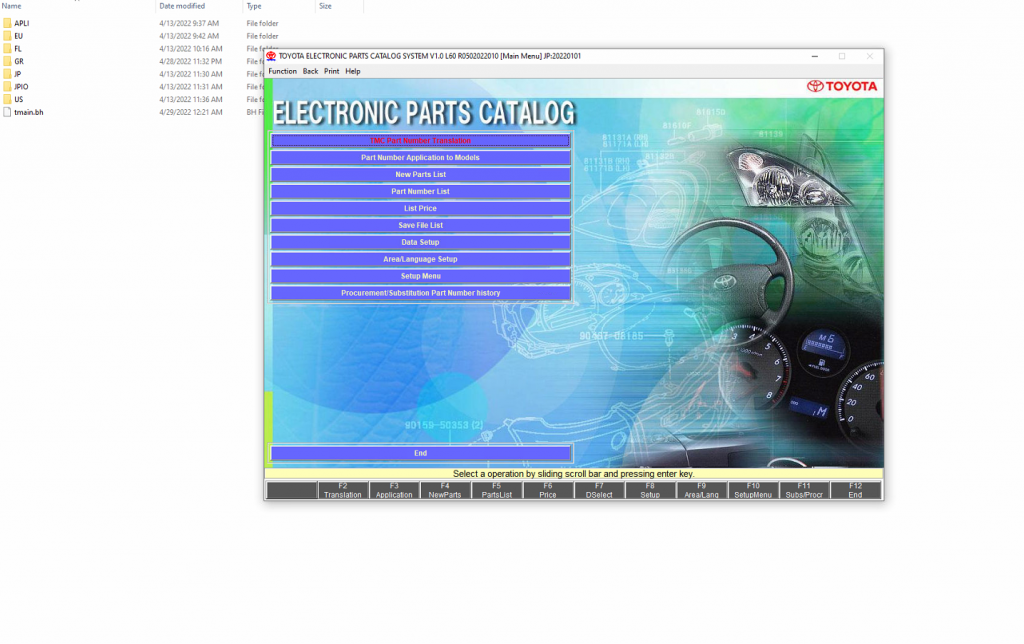Open the EU folder in file explorer
The height and width of the screenshot is (644, 1024).
[x=21, y=35]
